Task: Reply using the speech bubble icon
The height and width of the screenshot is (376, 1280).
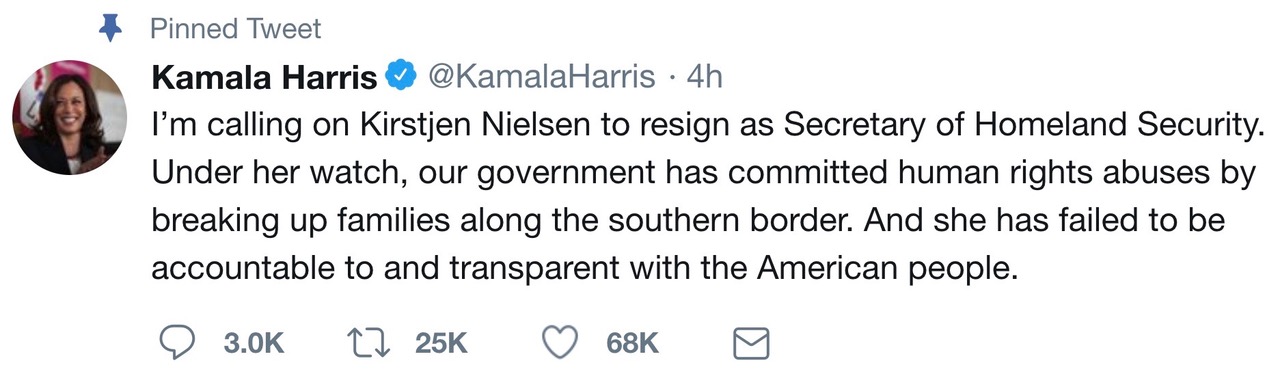Action: pyautogui.click(x=177, y=343)
